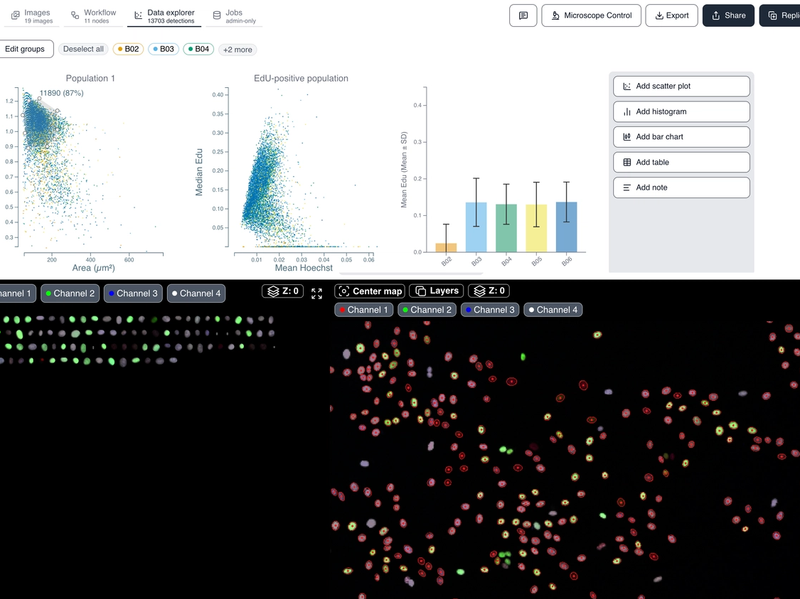
Task: Click the Data explorer chart icon
Action: point(138,16)
